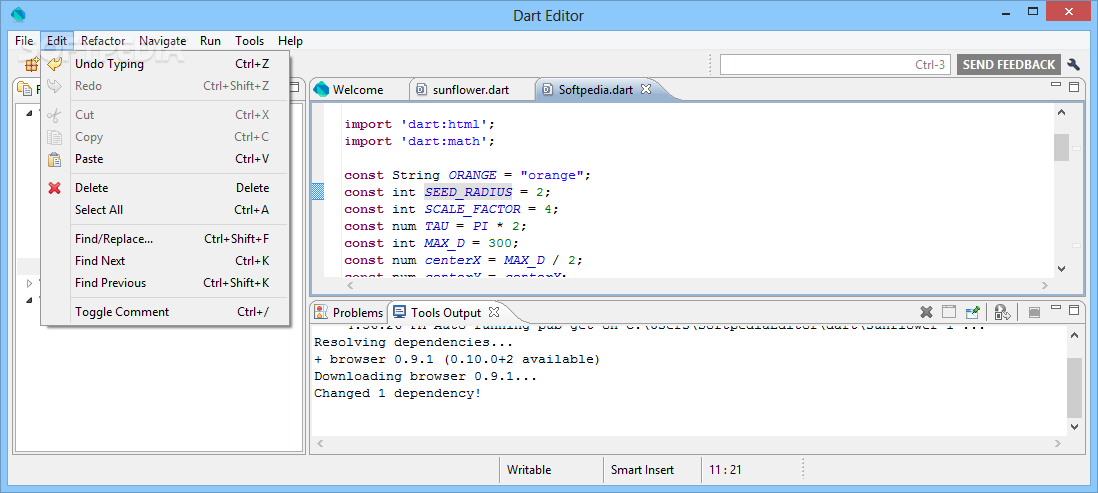Choose Undo Typing from Edit menu
This screenshot has height=493, width=1098.
pos(165,64)
